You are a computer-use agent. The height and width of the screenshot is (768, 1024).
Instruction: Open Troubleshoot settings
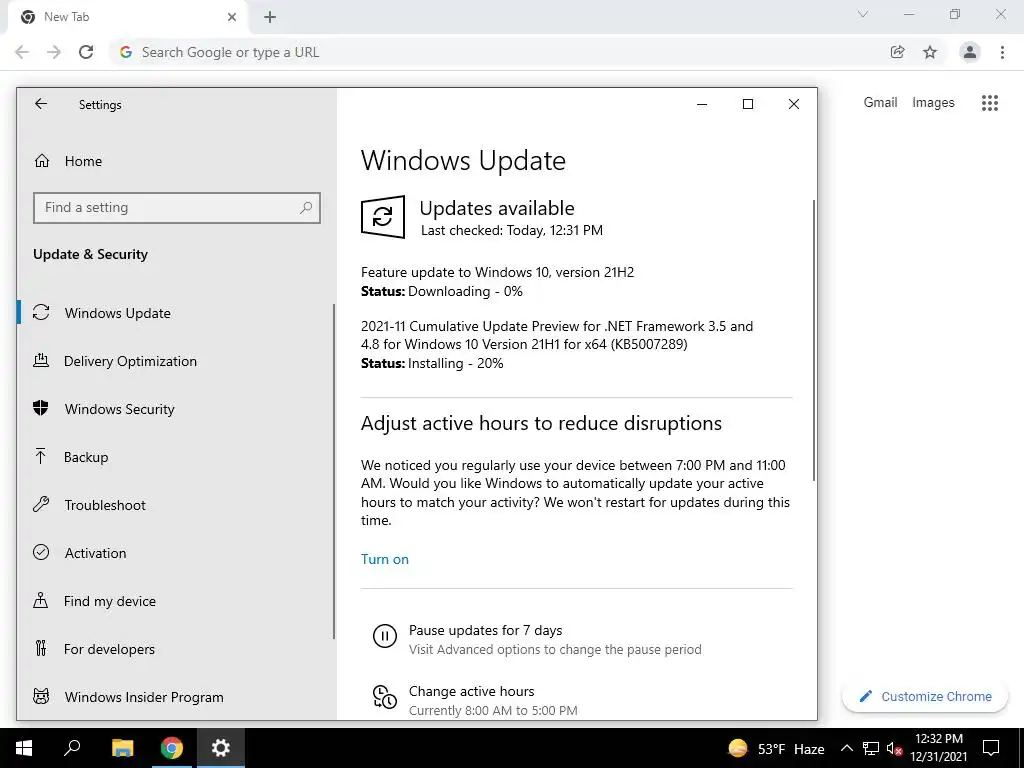(105, 505)
